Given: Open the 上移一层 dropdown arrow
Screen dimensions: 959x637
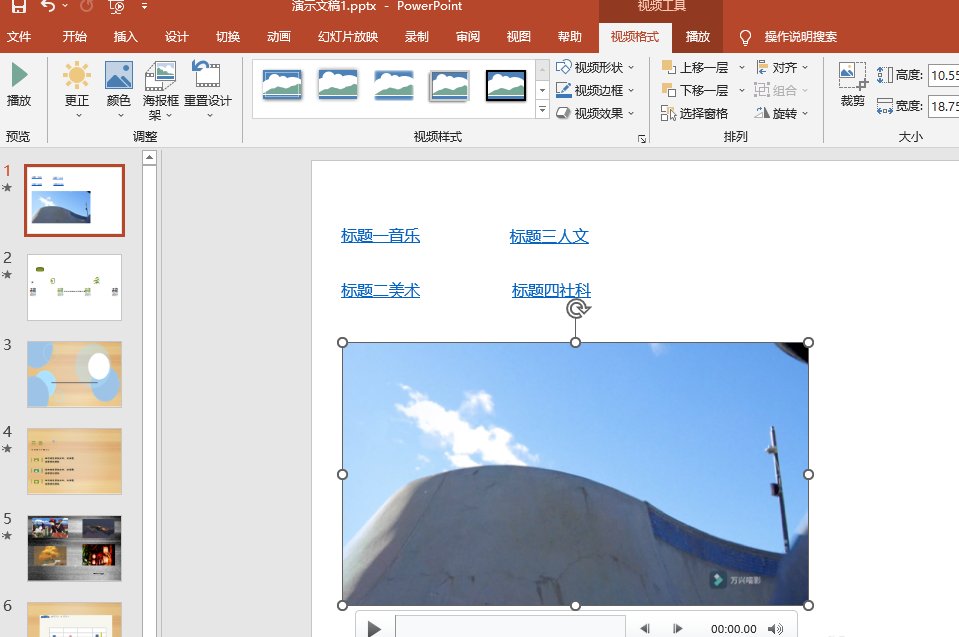Looking at the screenshot, I should pos(741,67).
